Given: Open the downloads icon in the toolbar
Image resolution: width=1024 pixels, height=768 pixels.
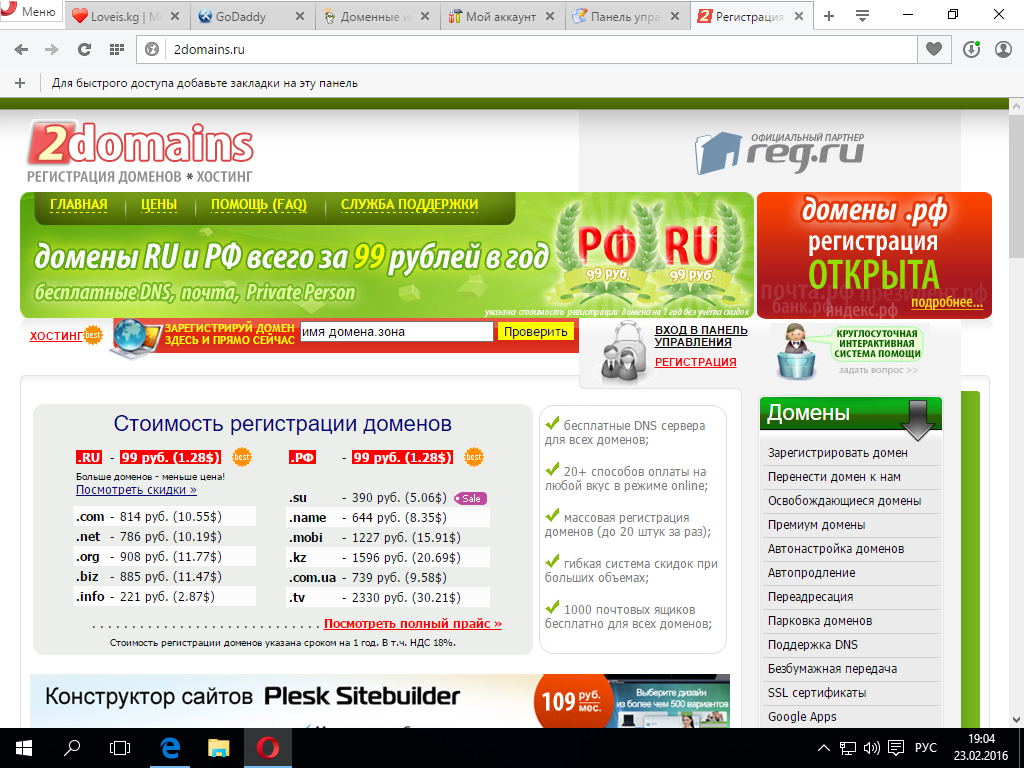Looking at the screenshot, I should (971, 49).
